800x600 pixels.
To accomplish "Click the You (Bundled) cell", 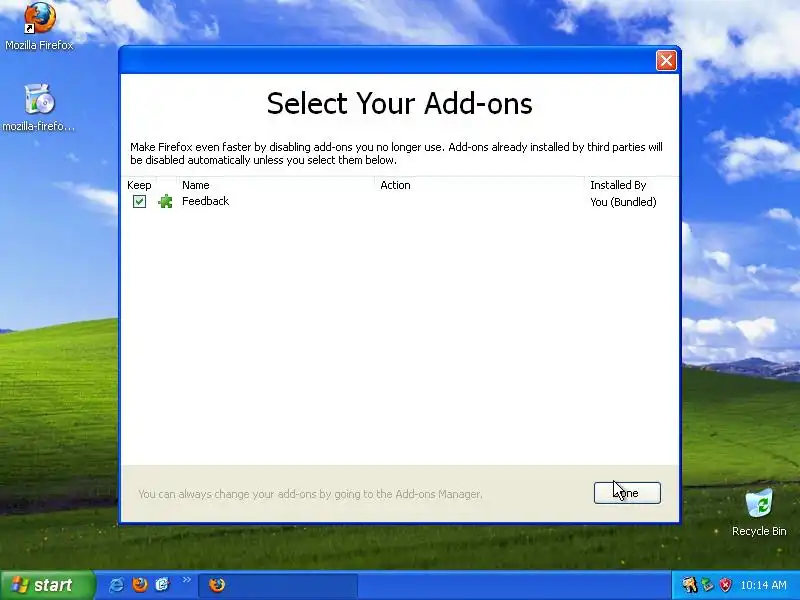I will [623, 202].
